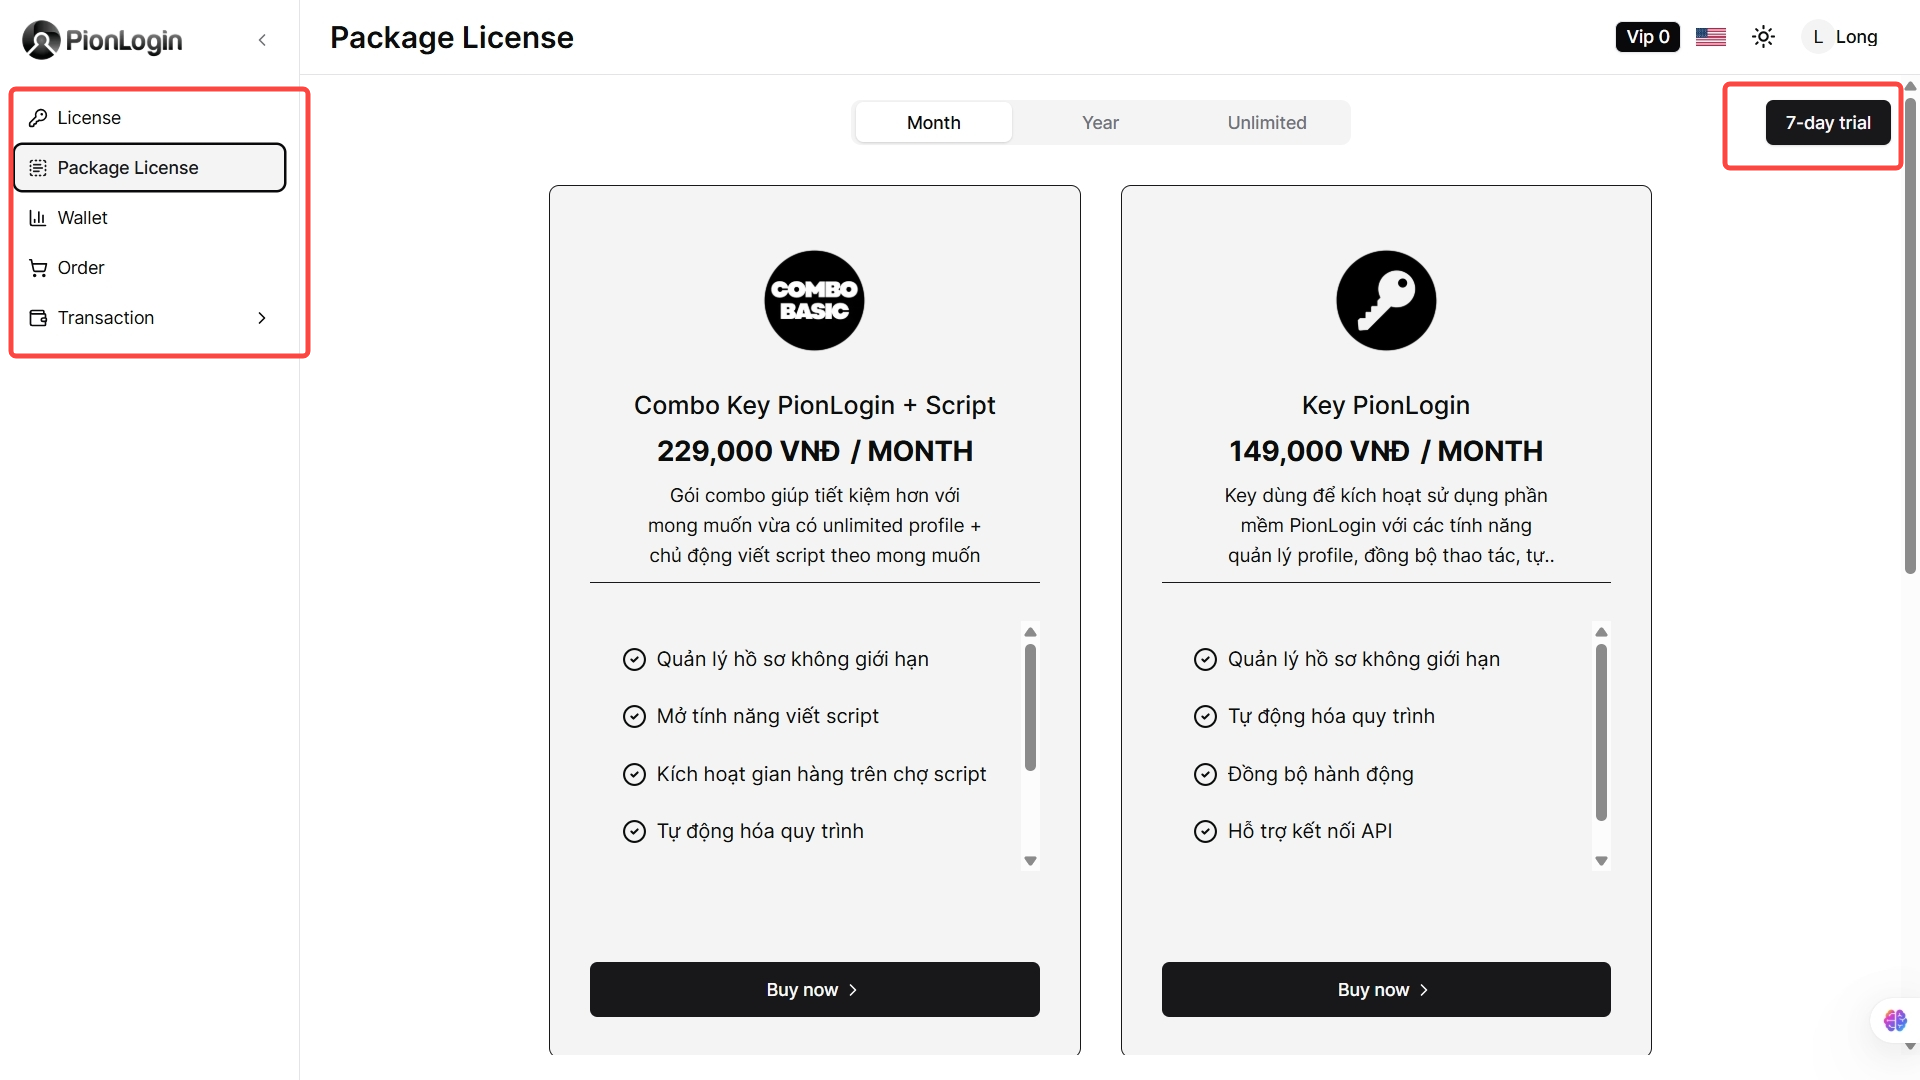Click the Vip 0 badge
This screenshot has height=1080, width=1920.
click(1647, 37)
